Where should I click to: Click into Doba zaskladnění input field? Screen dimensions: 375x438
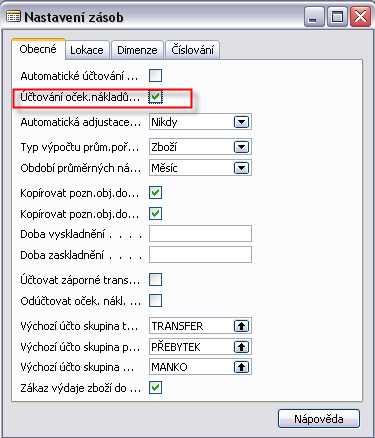tap(200, 255)
